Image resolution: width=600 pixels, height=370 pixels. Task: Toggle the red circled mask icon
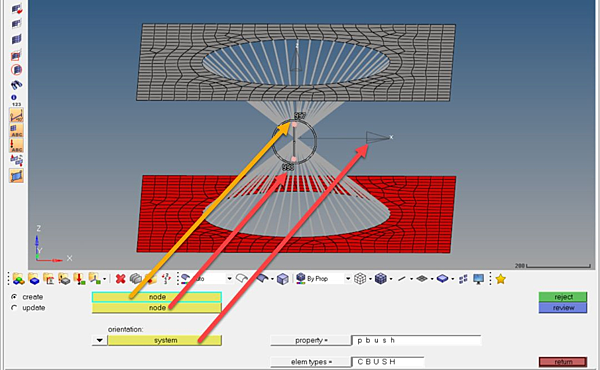pyautogui.click(x=16, y=70)
